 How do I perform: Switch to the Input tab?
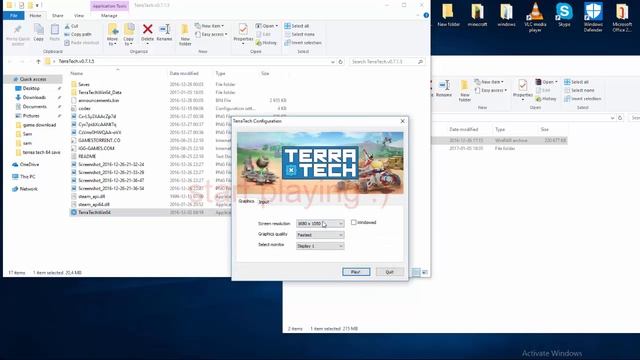[x=264, y=202]
